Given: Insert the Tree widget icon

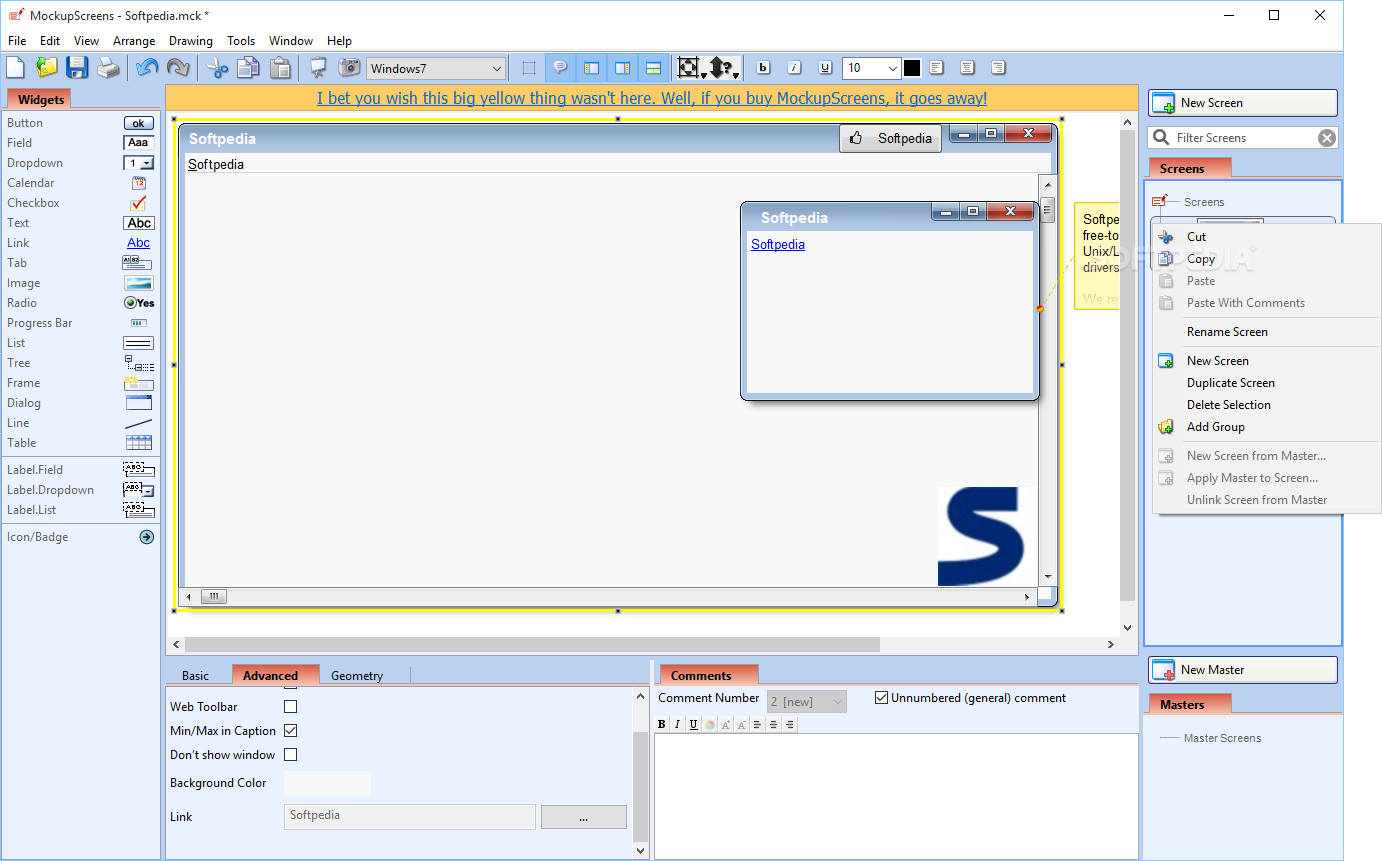Looking at the screenshot, I should point(139,363).
